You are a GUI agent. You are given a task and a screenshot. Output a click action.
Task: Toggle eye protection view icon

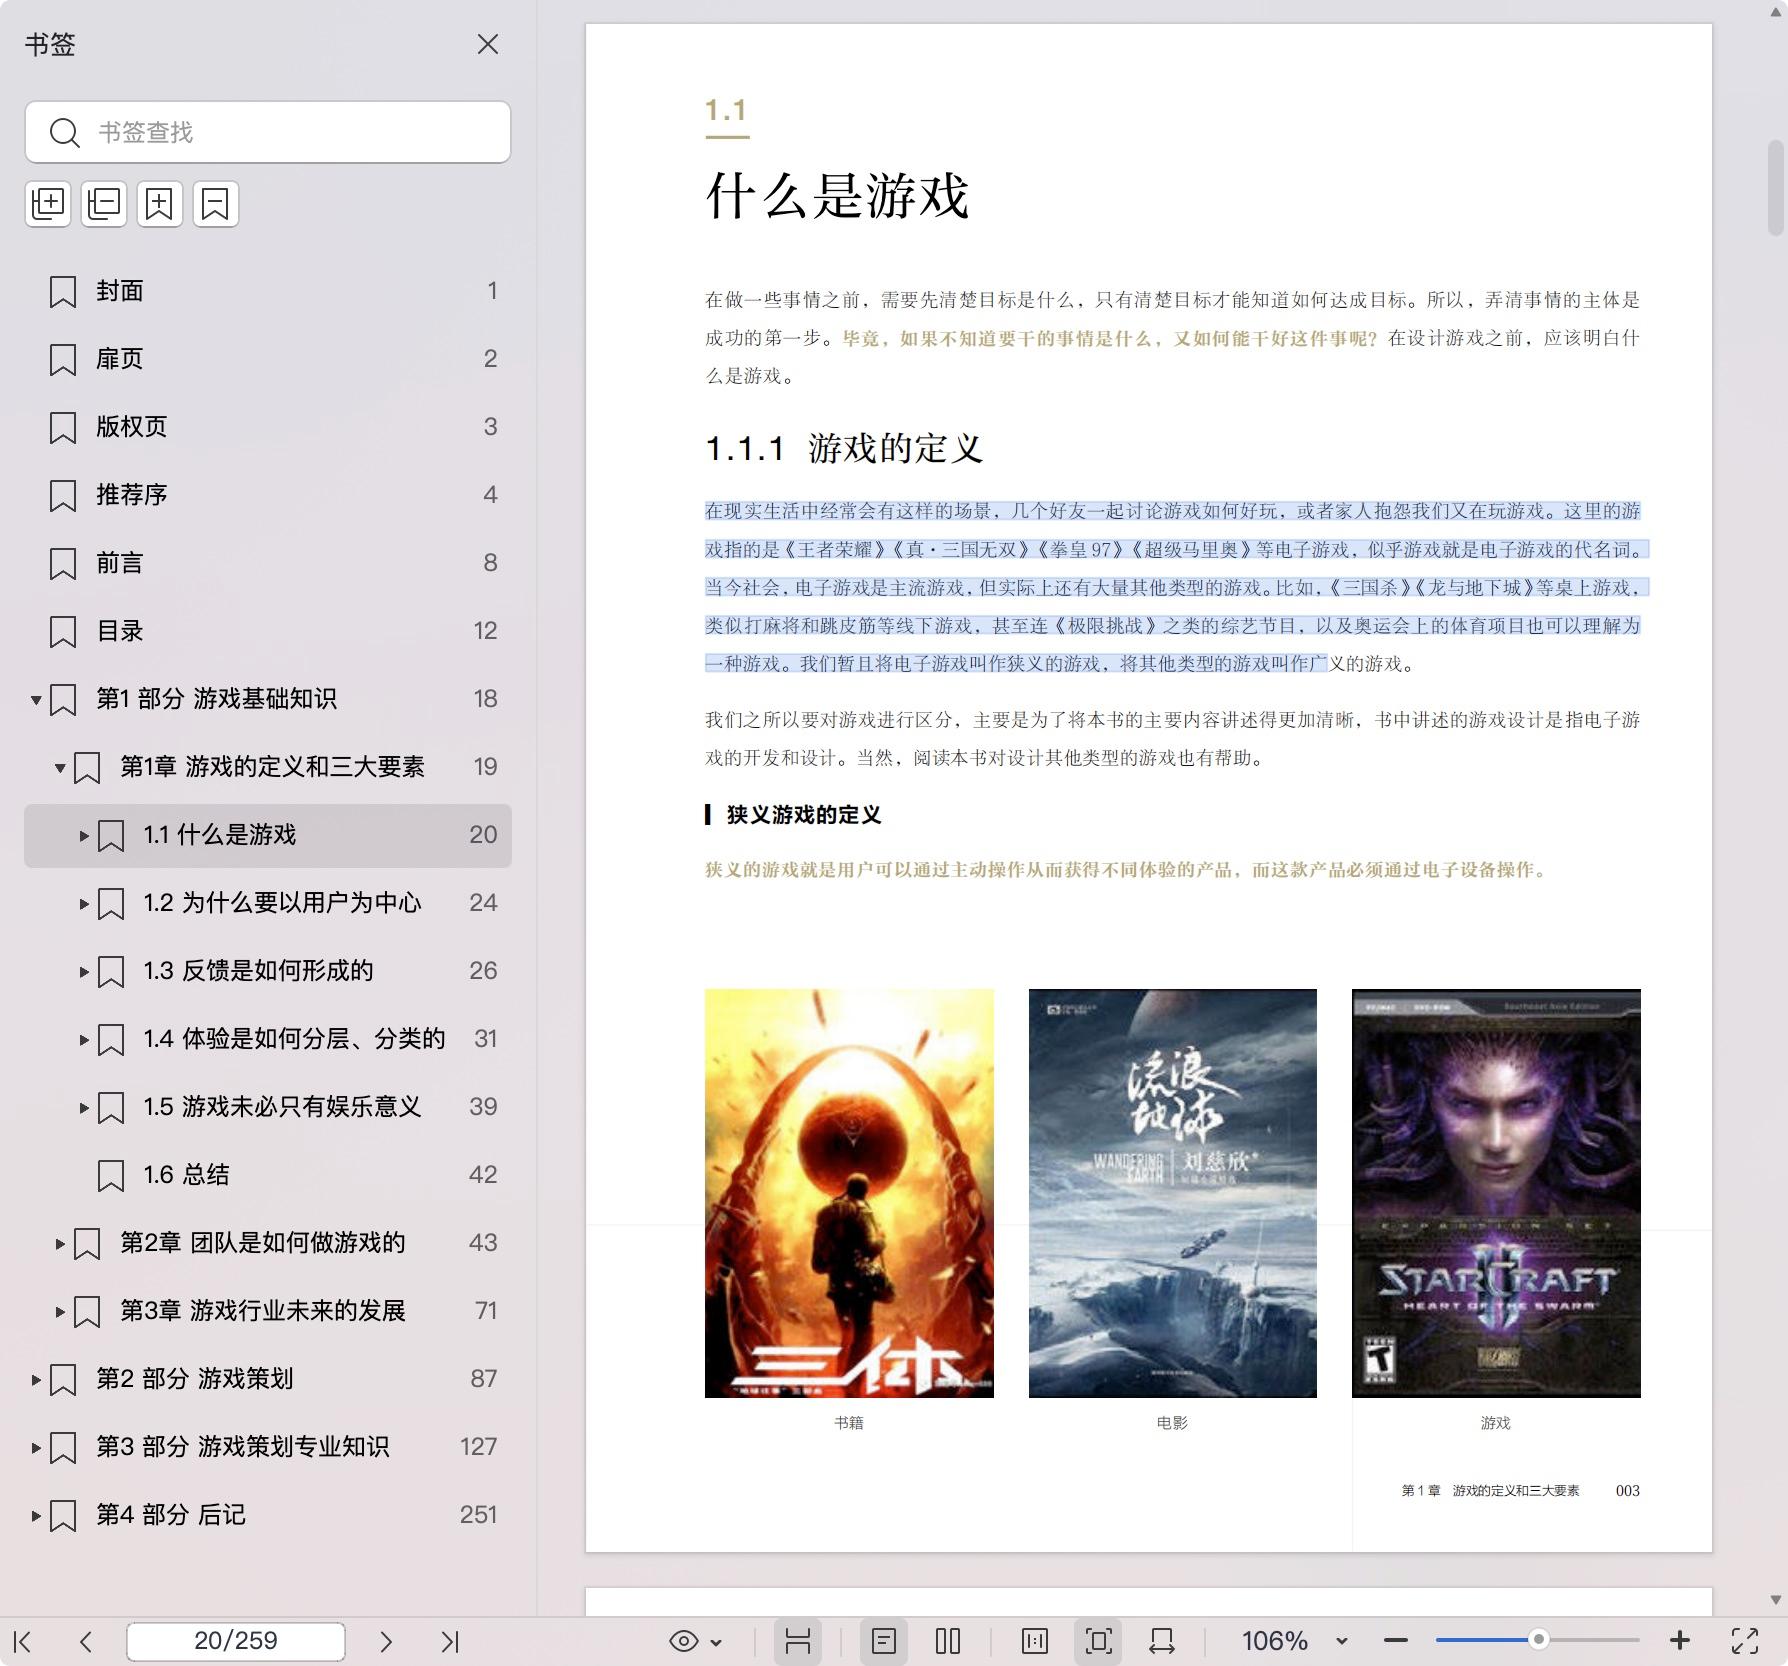coord(684,1641)
